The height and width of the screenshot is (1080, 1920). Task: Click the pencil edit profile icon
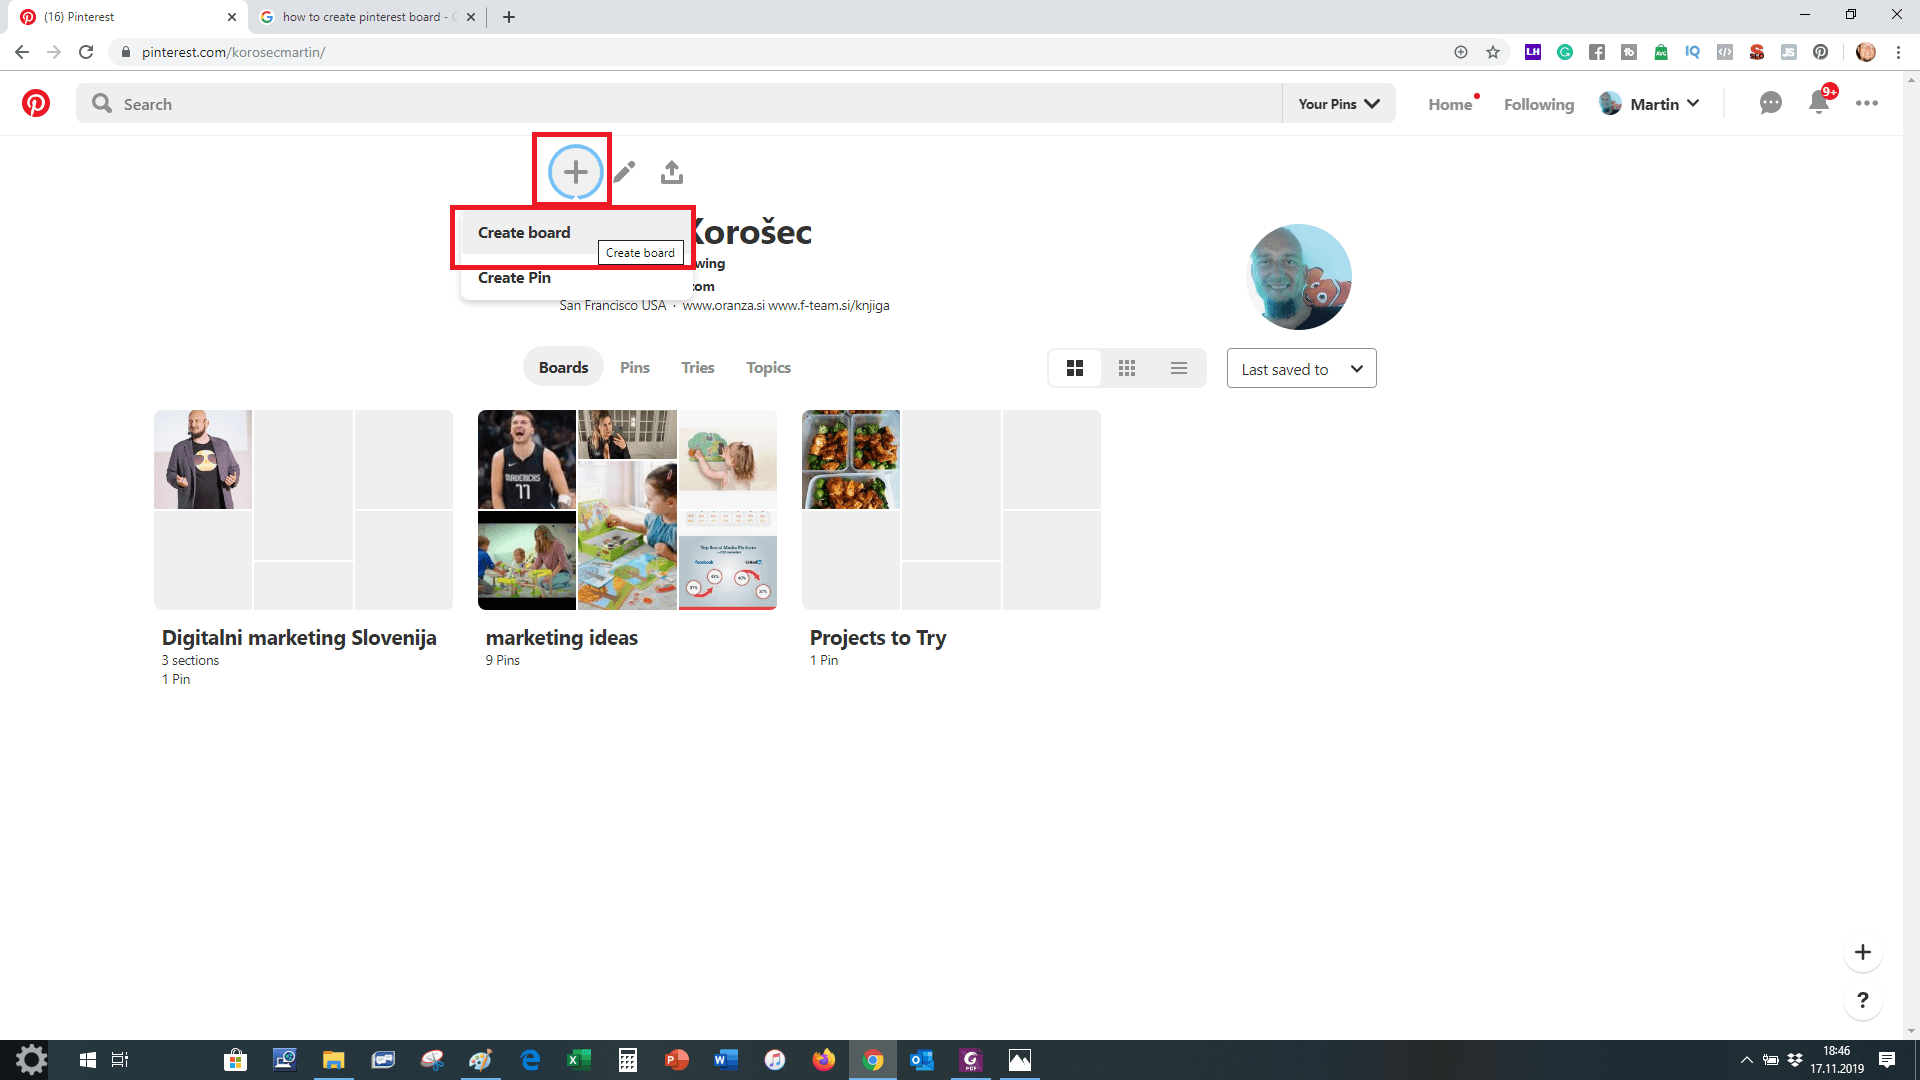click(624, 172)
